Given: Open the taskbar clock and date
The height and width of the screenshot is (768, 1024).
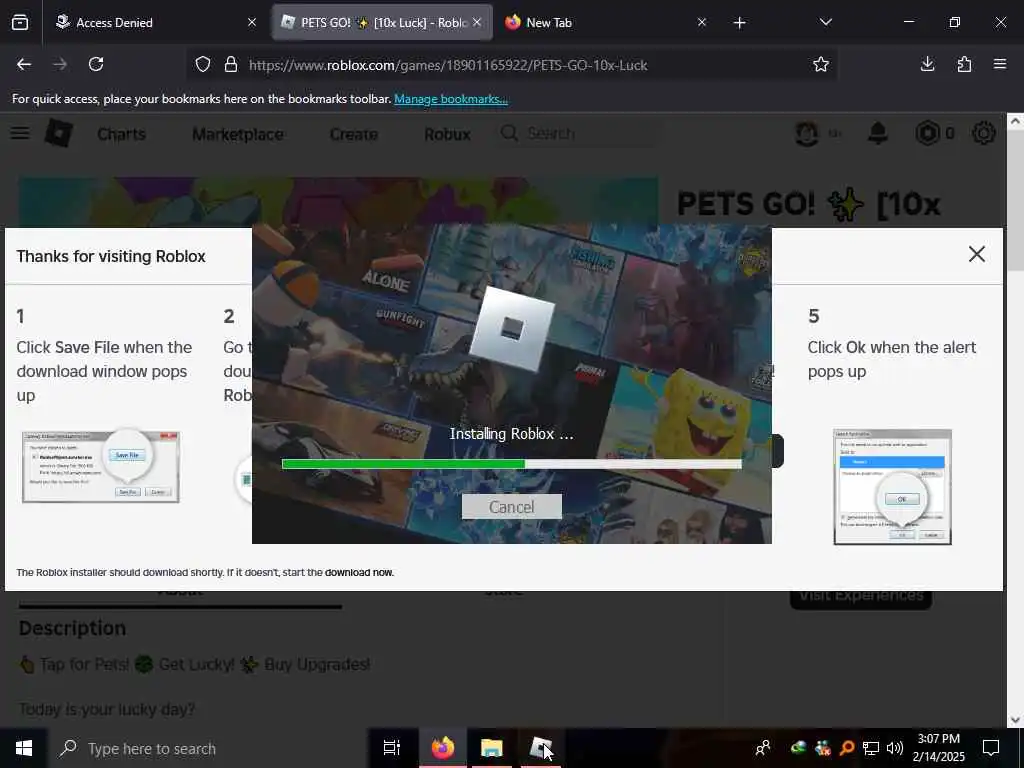Looking at the screenshot, I should [938, 748].
